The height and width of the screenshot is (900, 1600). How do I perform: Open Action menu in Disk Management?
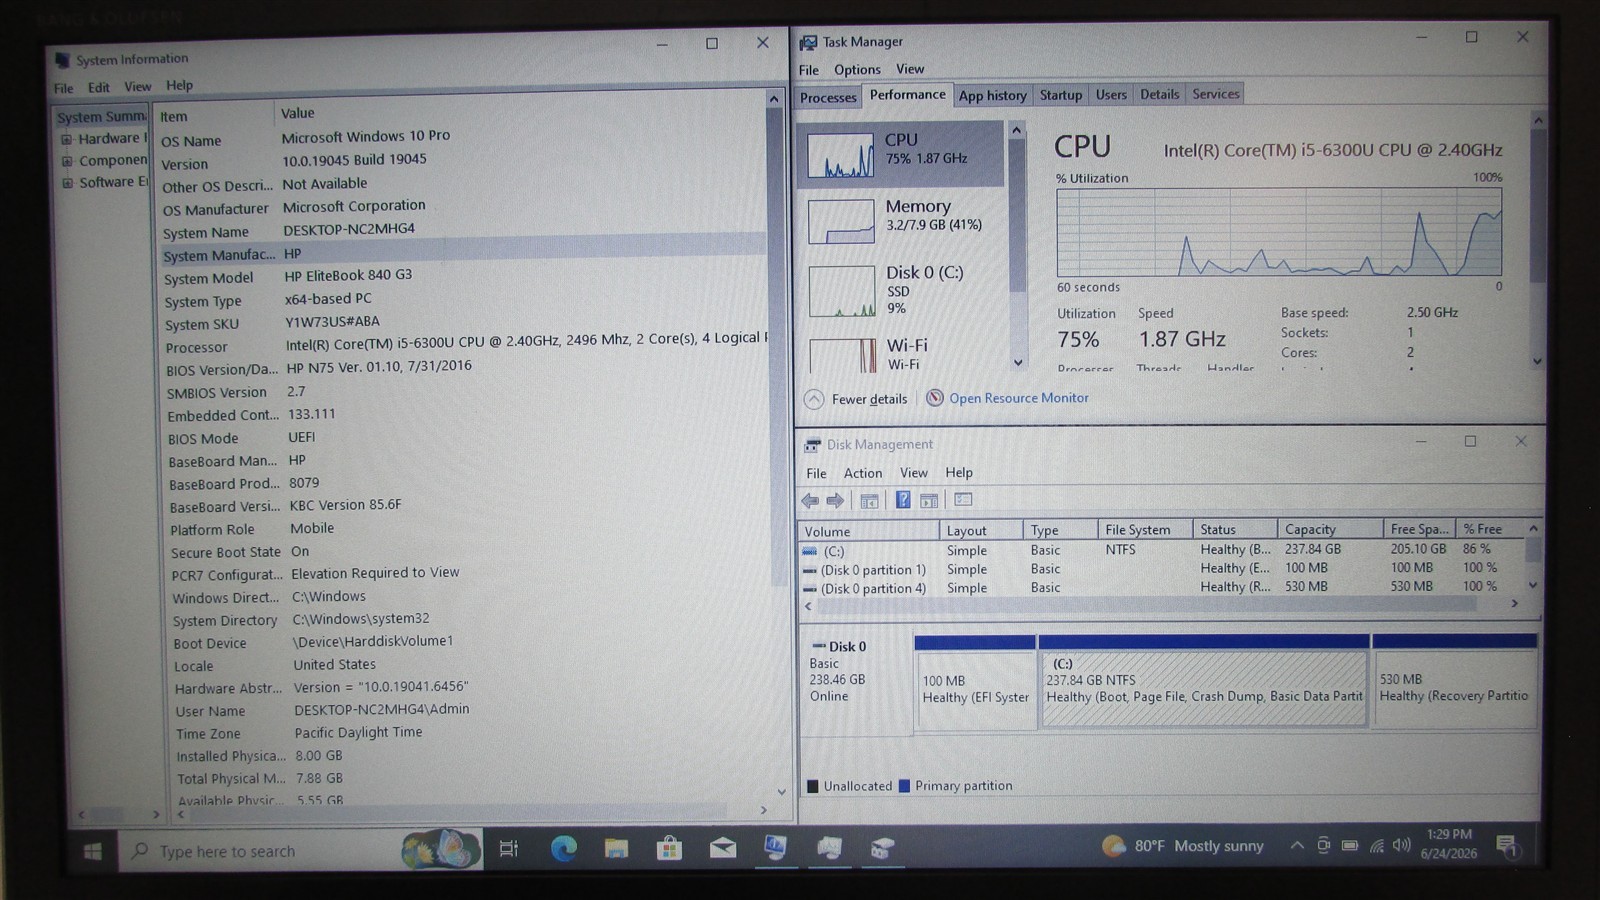click(863, 473)
